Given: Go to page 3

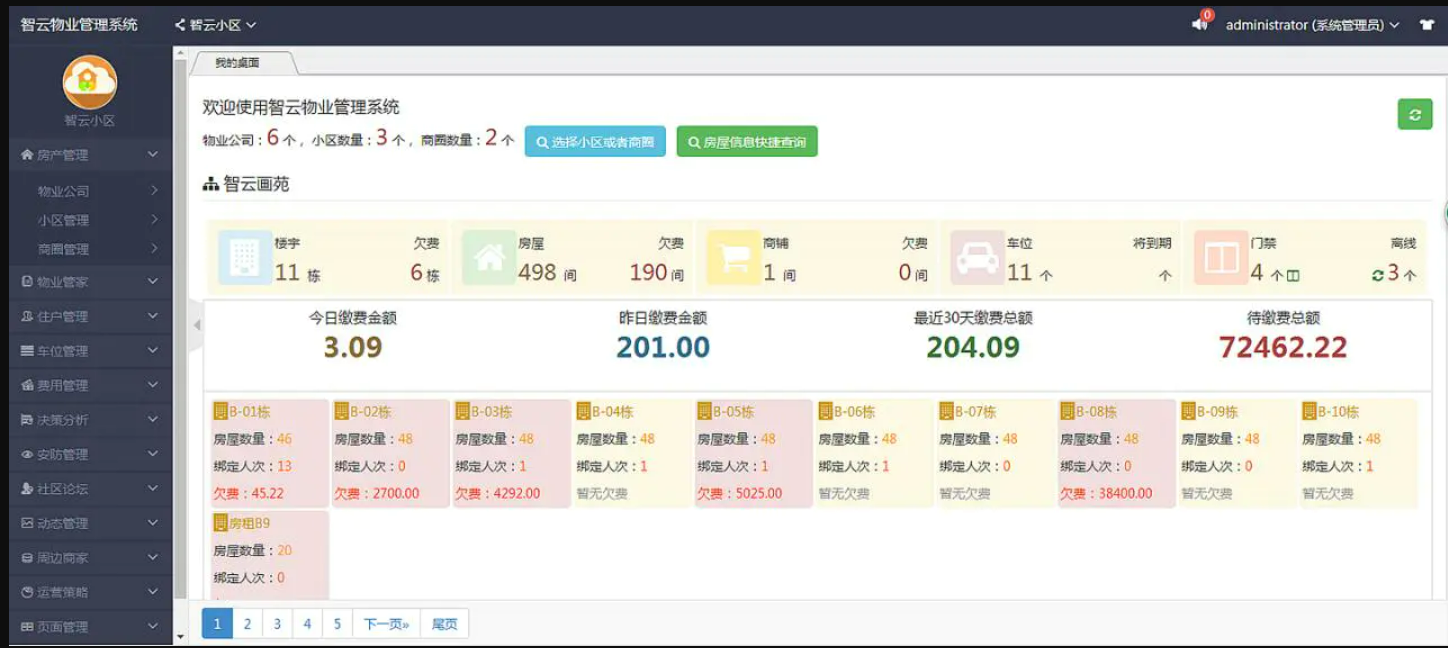Looking at the screenshot, I should click(x=277, y=624).
